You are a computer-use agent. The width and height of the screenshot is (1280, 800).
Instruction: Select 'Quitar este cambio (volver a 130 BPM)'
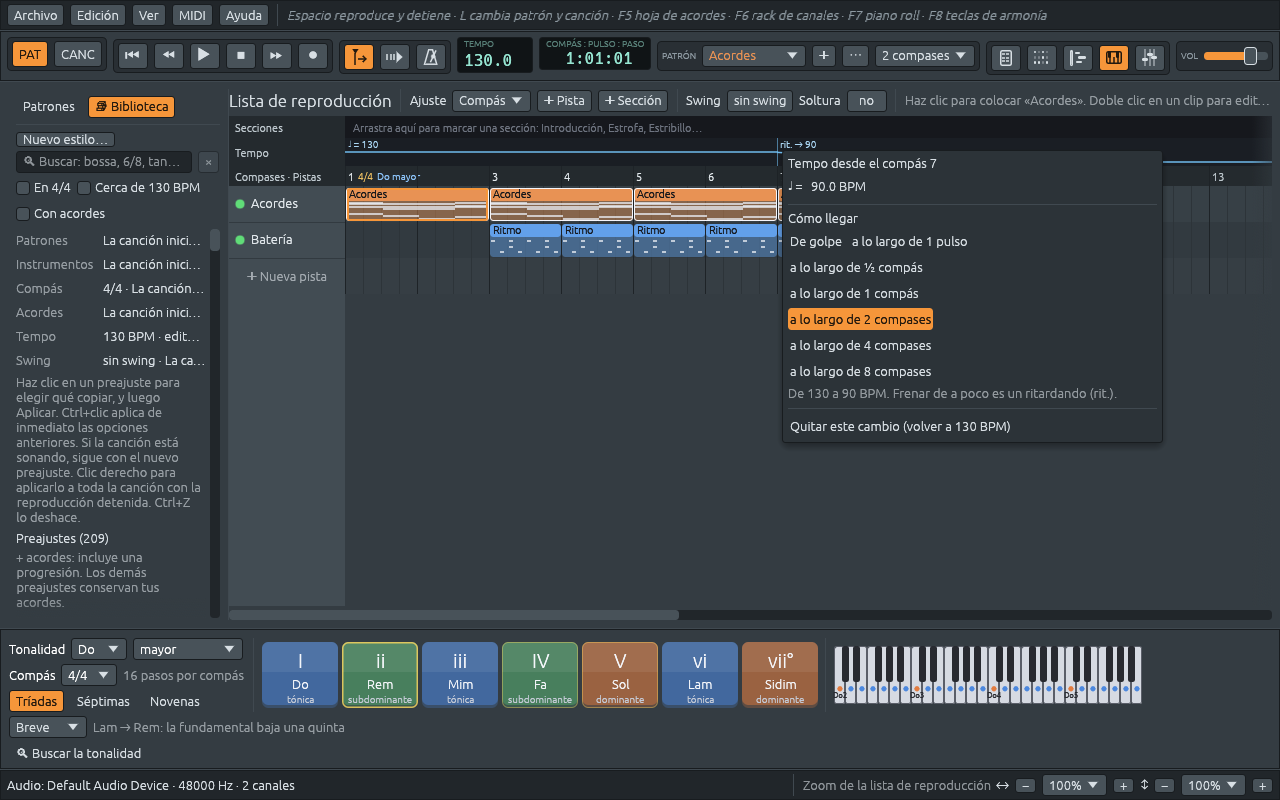pyautogui.click(x=900, y=427)
